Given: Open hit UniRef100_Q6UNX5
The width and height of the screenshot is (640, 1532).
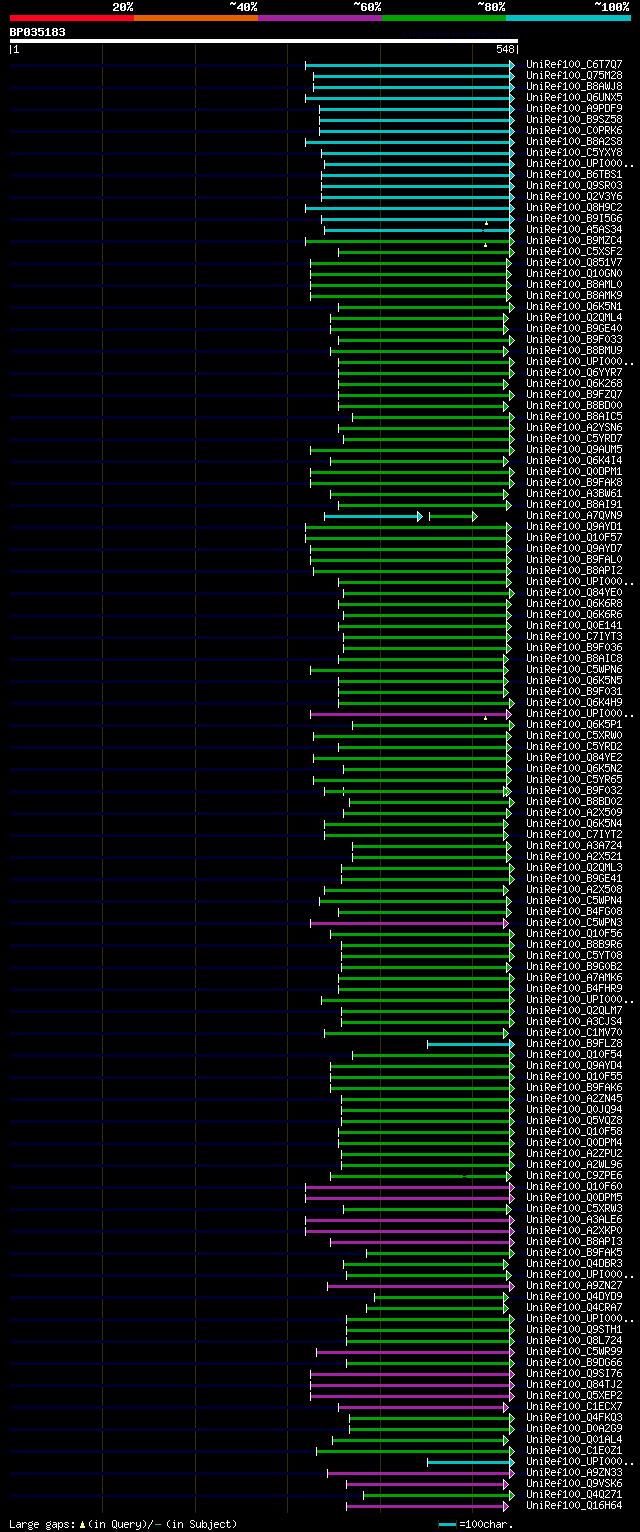Looking at the screenshot, I should (x=574, y=97).
